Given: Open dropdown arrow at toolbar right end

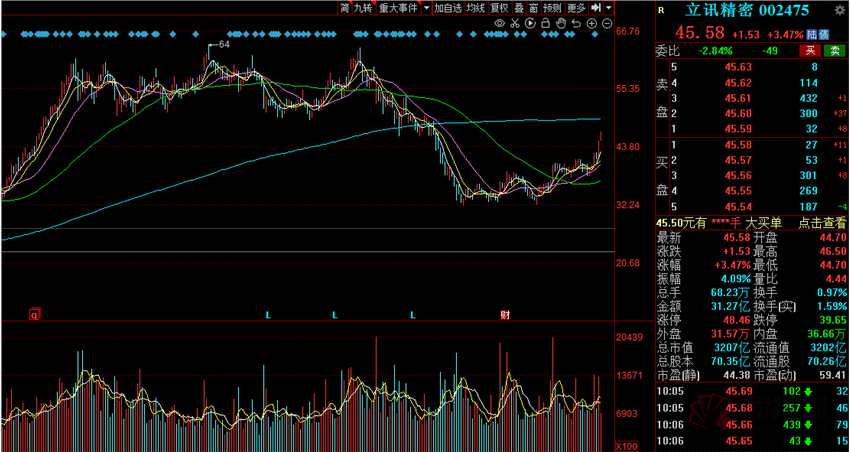Looking at the screenshot, I should coord(609,8).
